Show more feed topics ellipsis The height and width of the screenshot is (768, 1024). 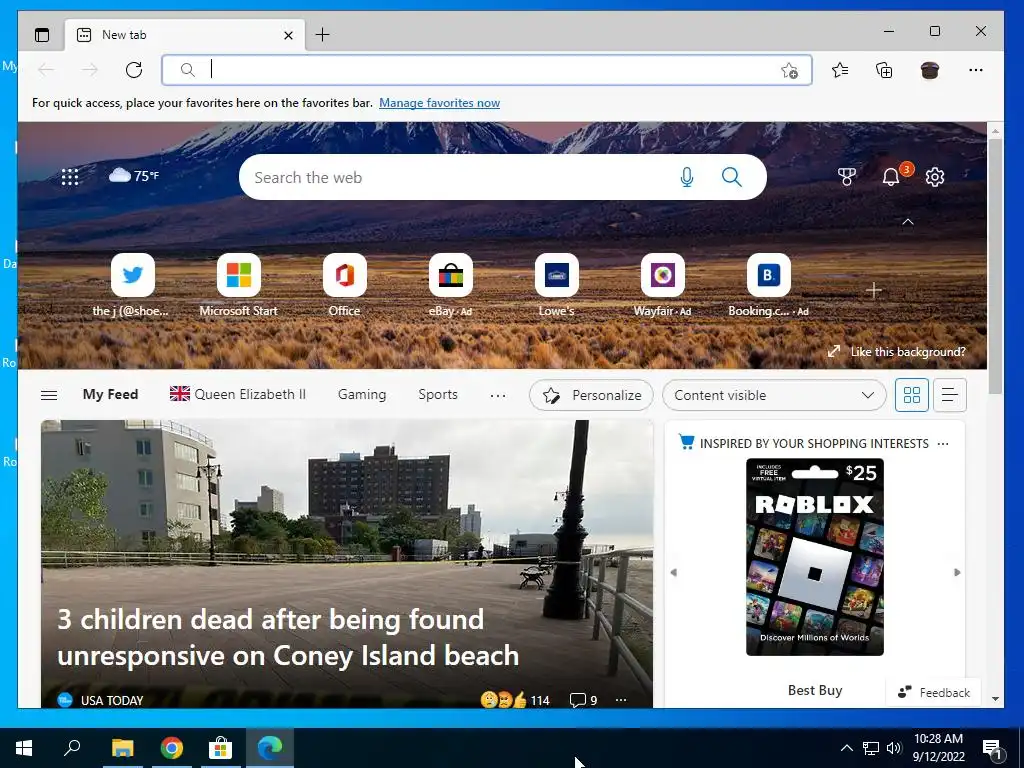tap(498, 395)
